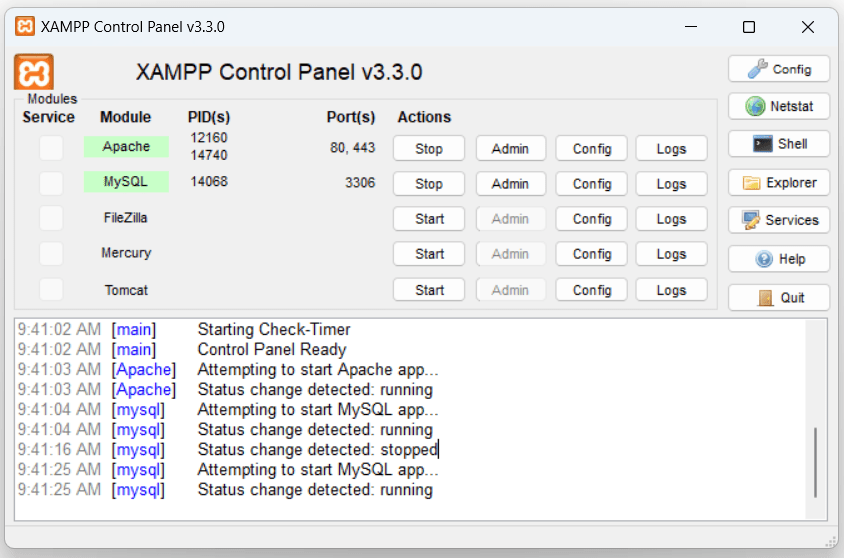Open Tomcat Logs menu

(671, 290)
